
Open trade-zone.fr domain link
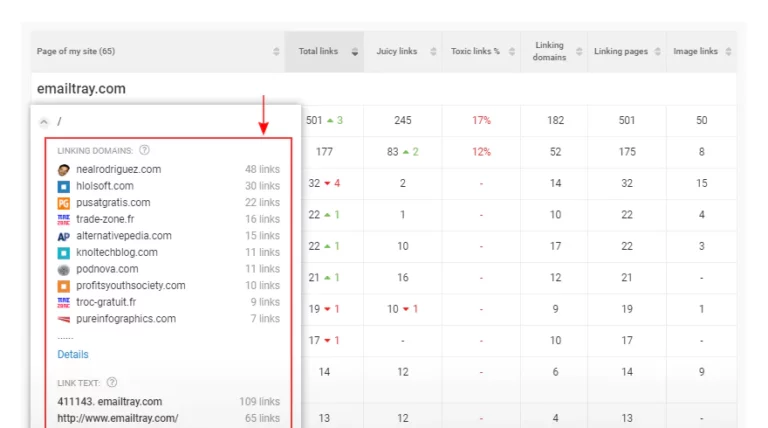pos(105,219)
